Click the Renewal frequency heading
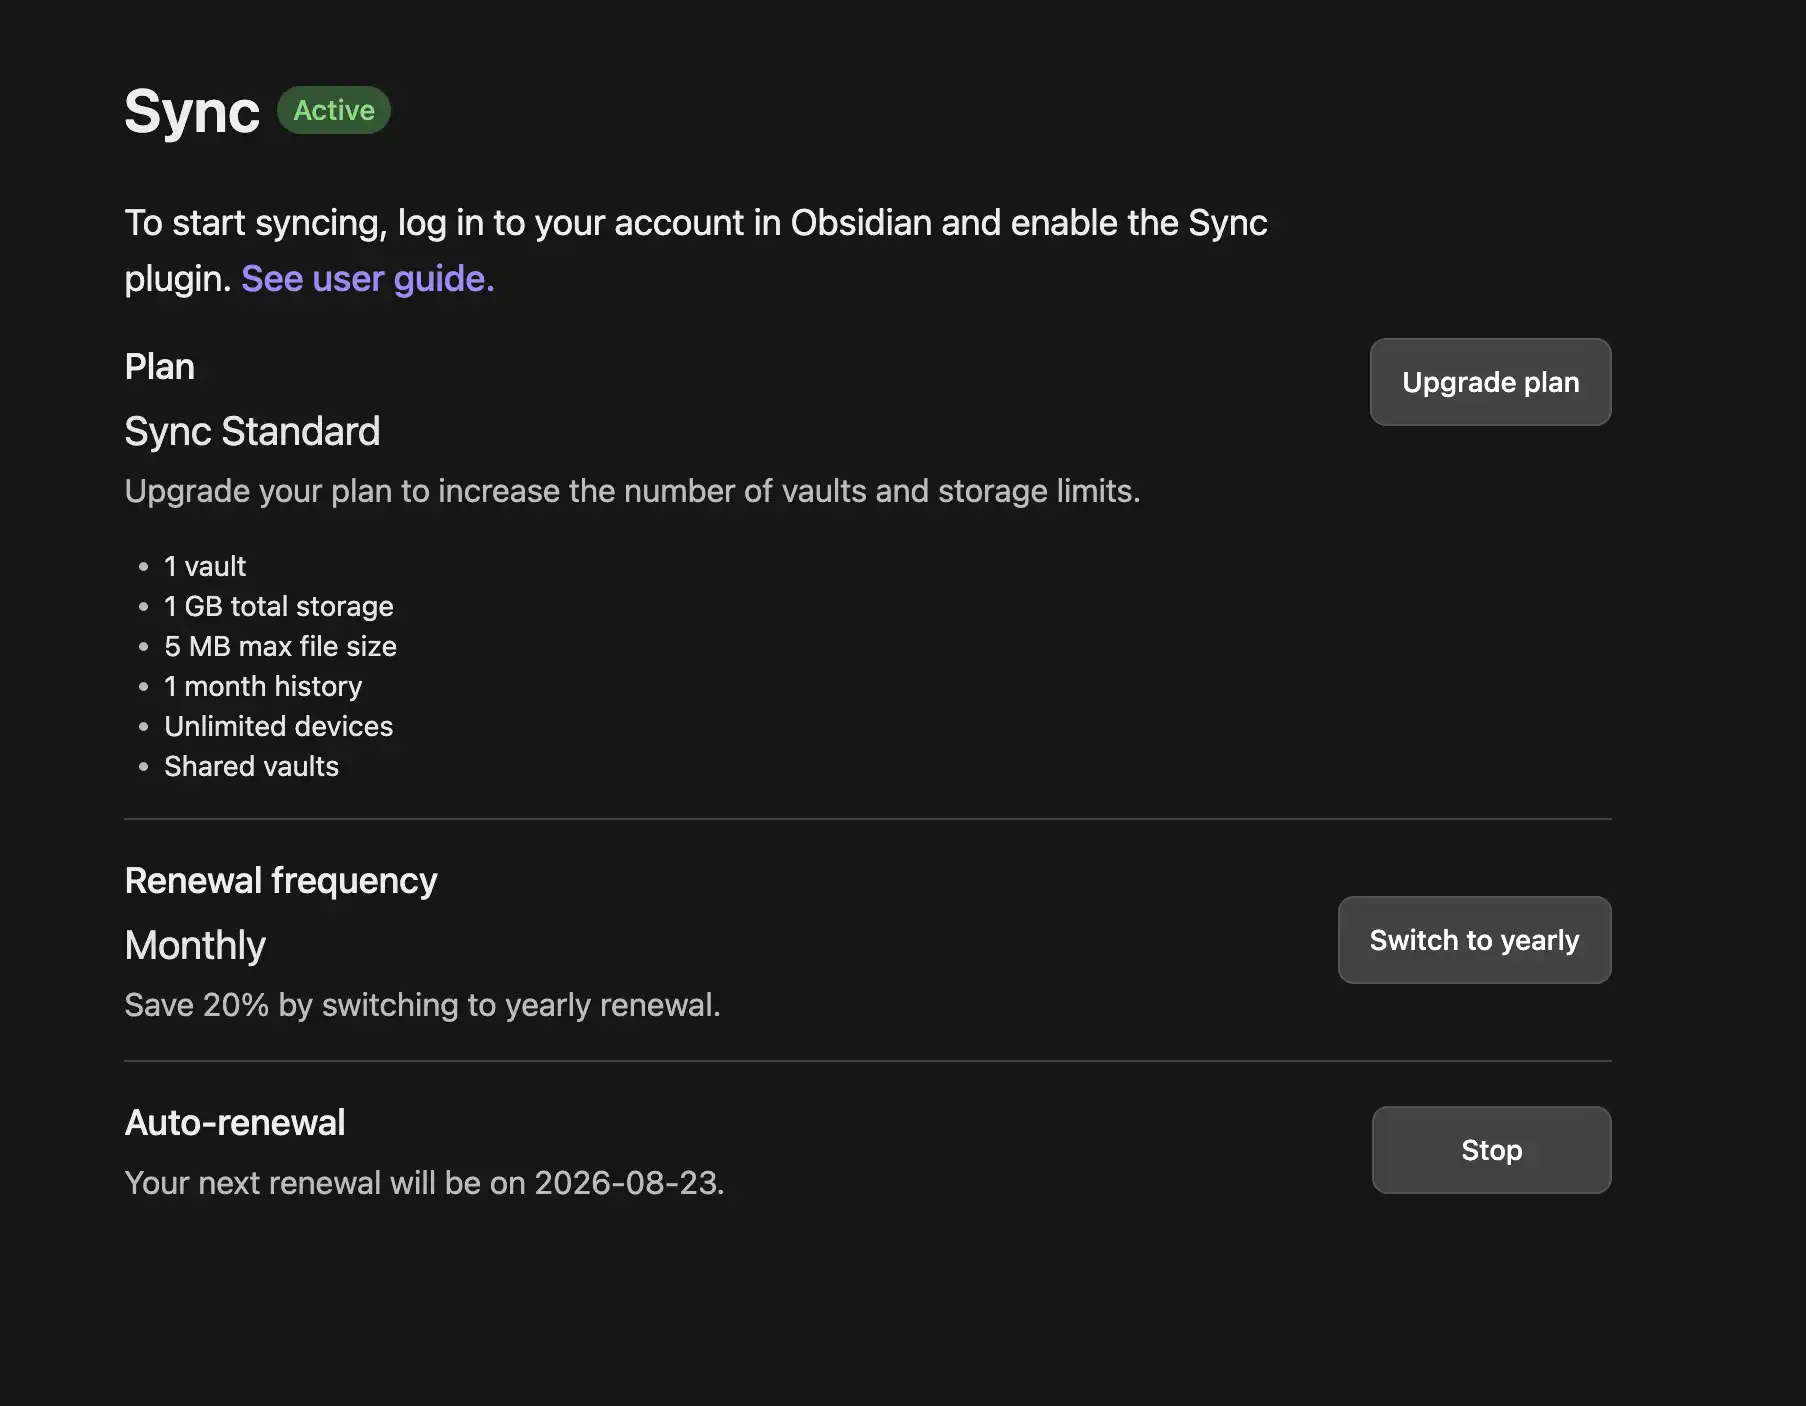Viewport: 1806px width, 1406px height. (281, 880)
